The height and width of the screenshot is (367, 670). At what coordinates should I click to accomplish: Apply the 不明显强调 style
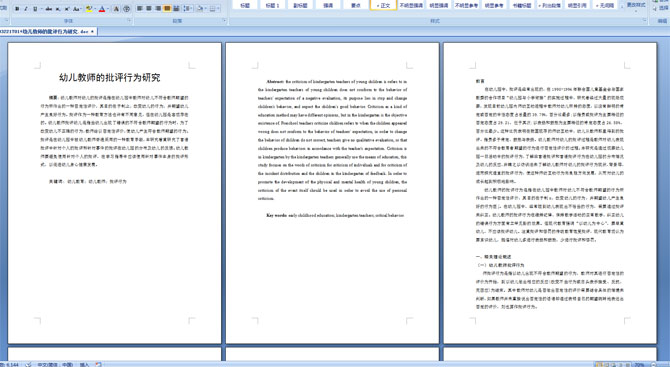point(411,4)
